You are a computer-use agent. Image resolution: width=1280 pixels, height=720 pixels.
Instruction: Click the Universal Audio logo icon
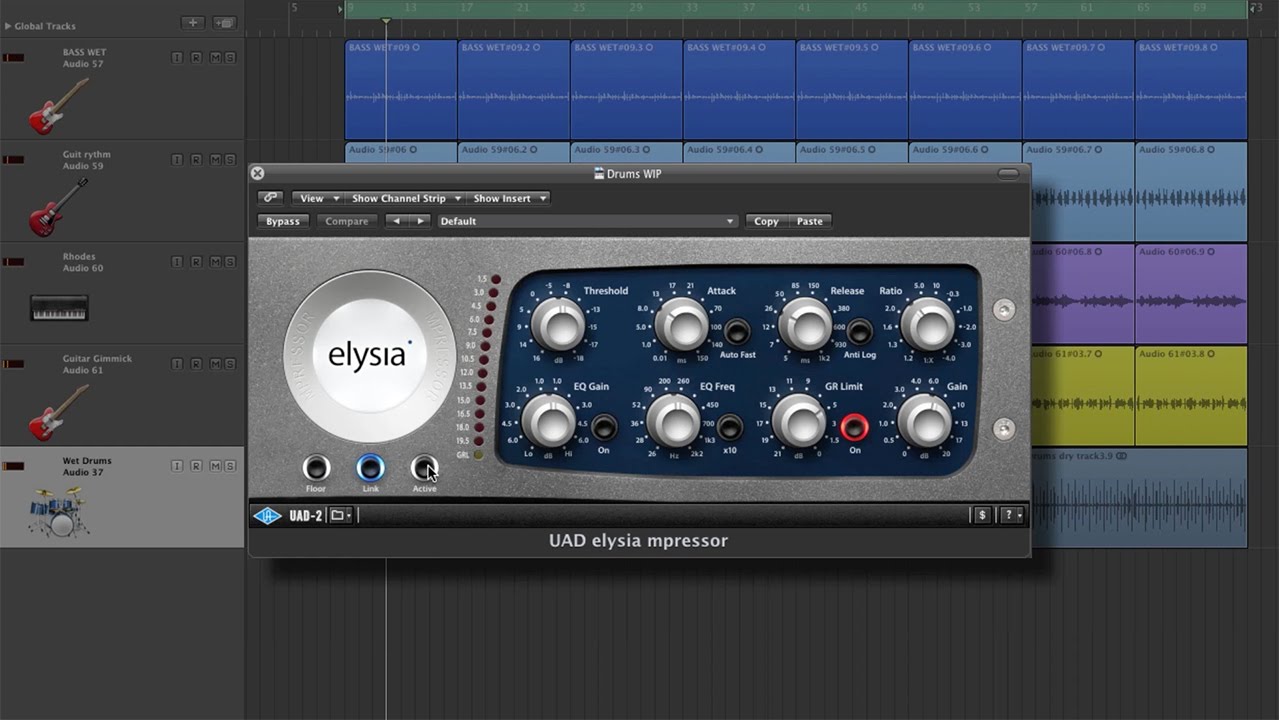(x=268, y=516)
